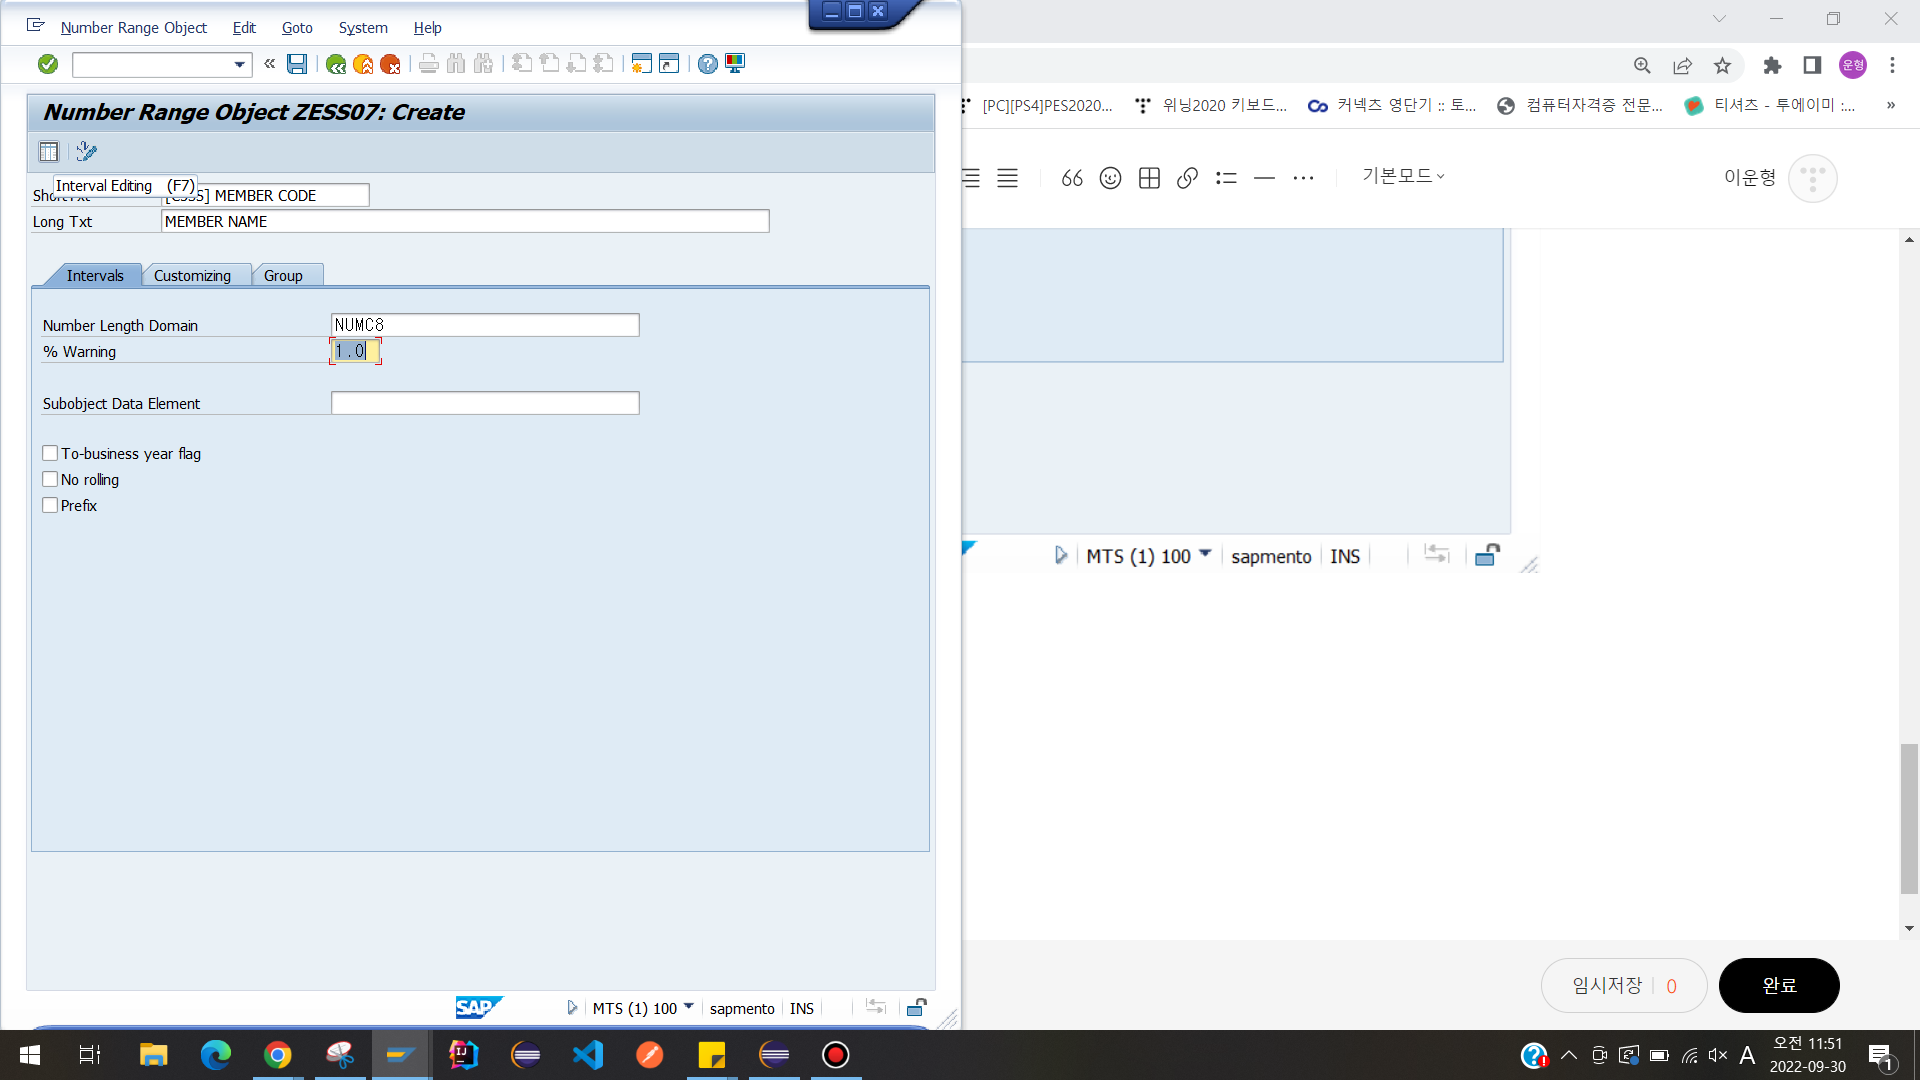Image resolution: width=1920 pixels, height=1080 pixels.
Task: Click the zoom magnifier icon in Chrome
Action: 1642,66
